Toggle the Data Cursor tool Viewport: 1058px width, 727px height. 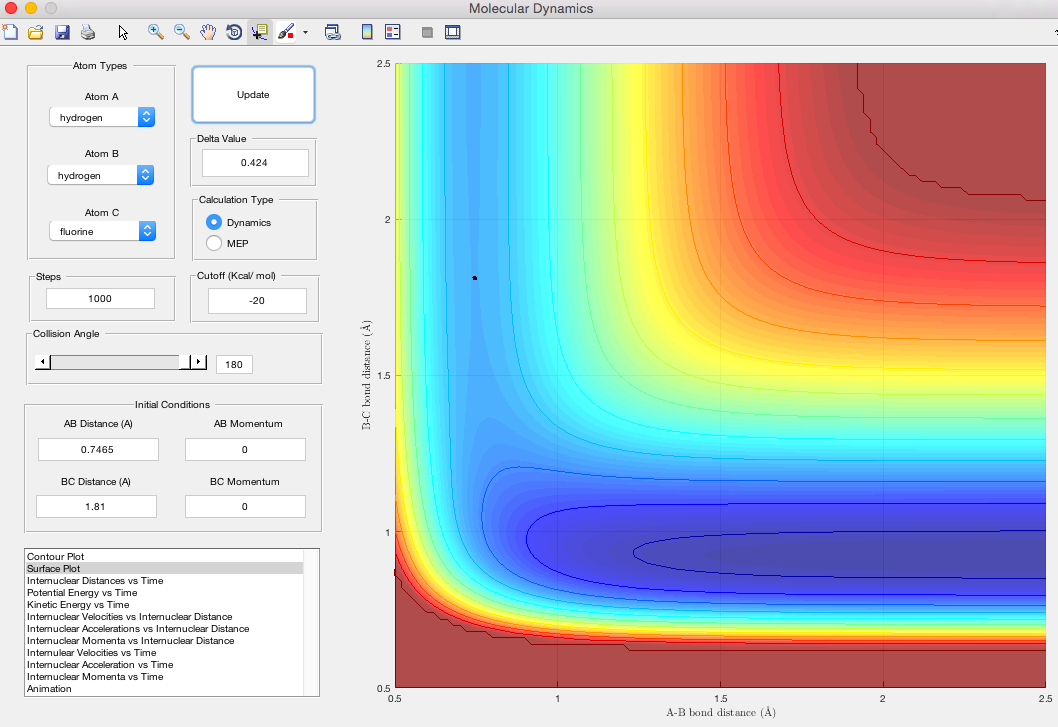coord(259,32)
